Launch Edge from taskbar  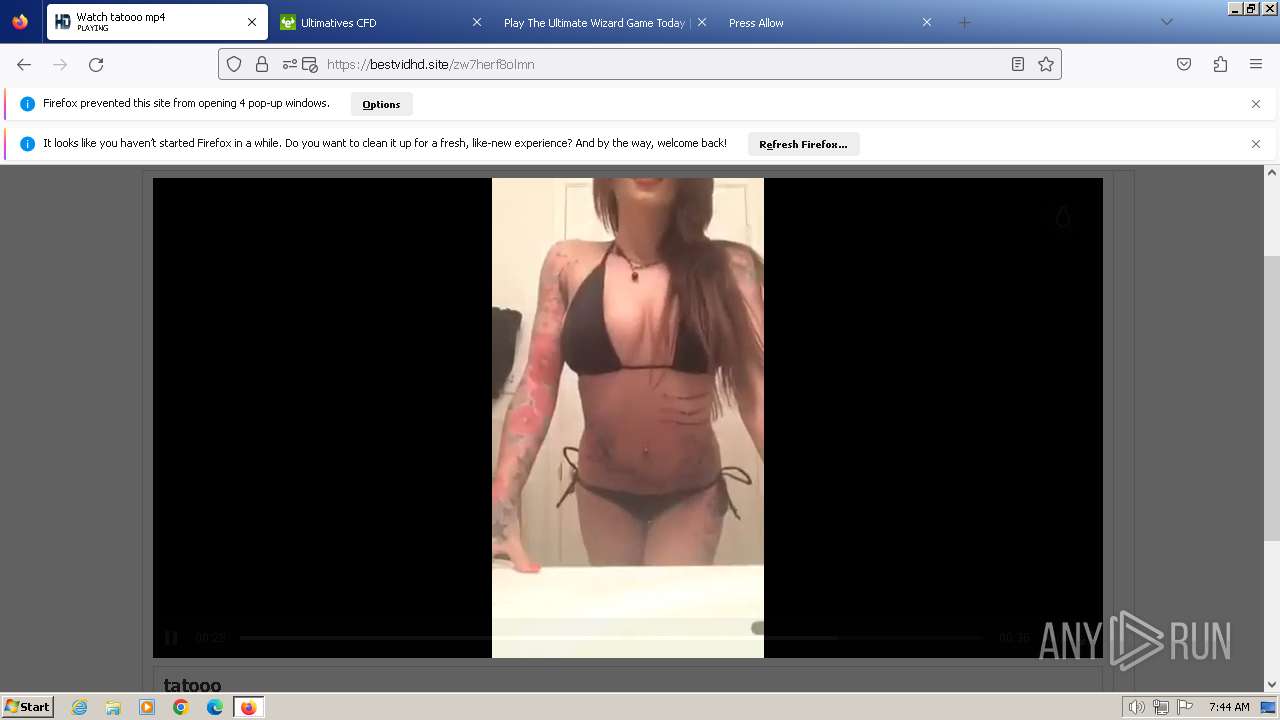point(215,707)
